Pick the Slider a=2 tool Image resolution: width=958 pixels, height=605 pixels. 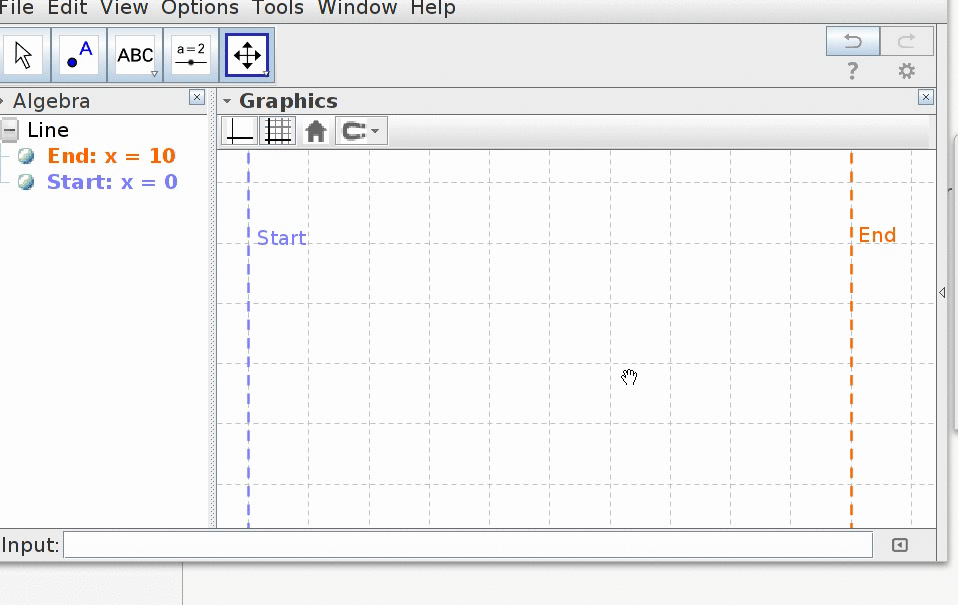click(191, 55)
